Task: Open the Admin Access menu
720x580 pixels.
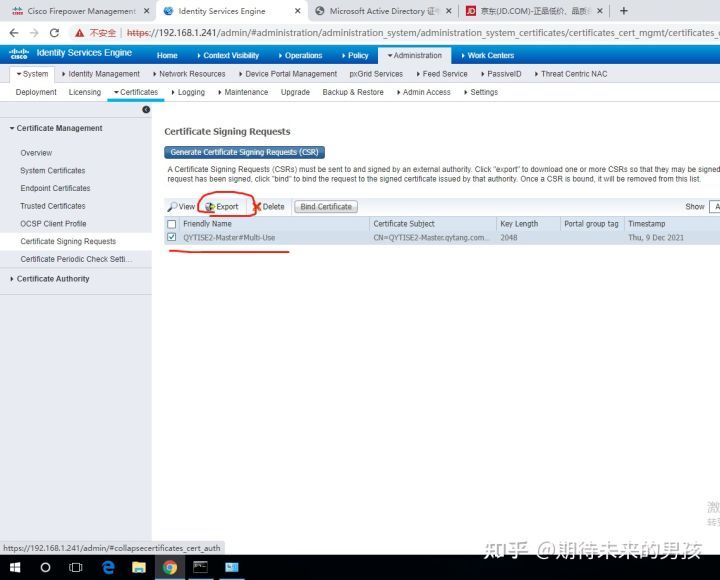Action: point(423,92)
